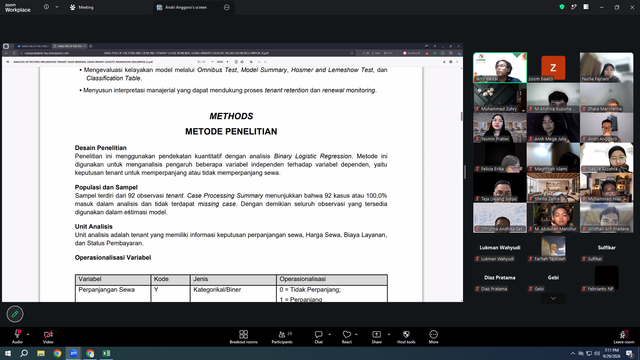Select Sheilla Zahra video tile

tap(553, 188)
